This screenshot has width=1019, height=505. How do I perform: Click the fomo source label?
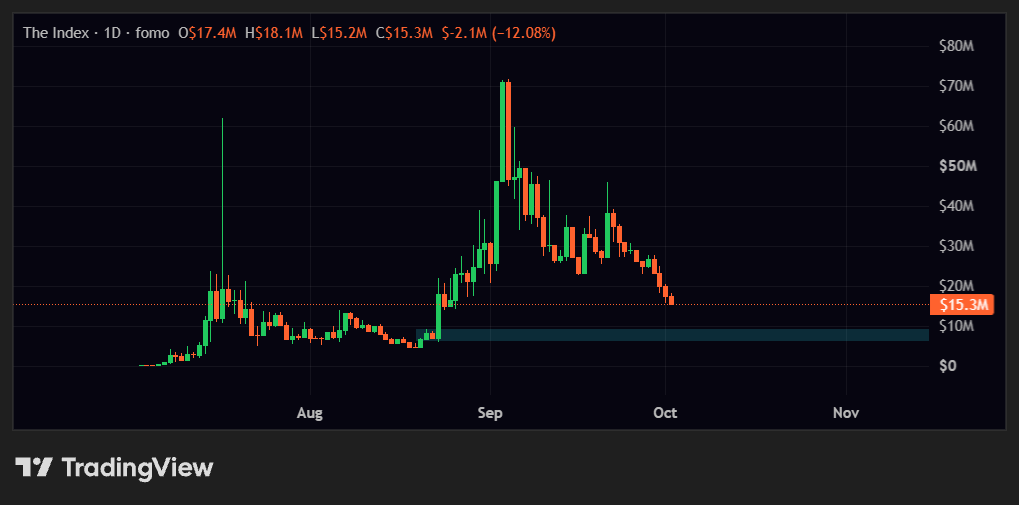[151, 33]
